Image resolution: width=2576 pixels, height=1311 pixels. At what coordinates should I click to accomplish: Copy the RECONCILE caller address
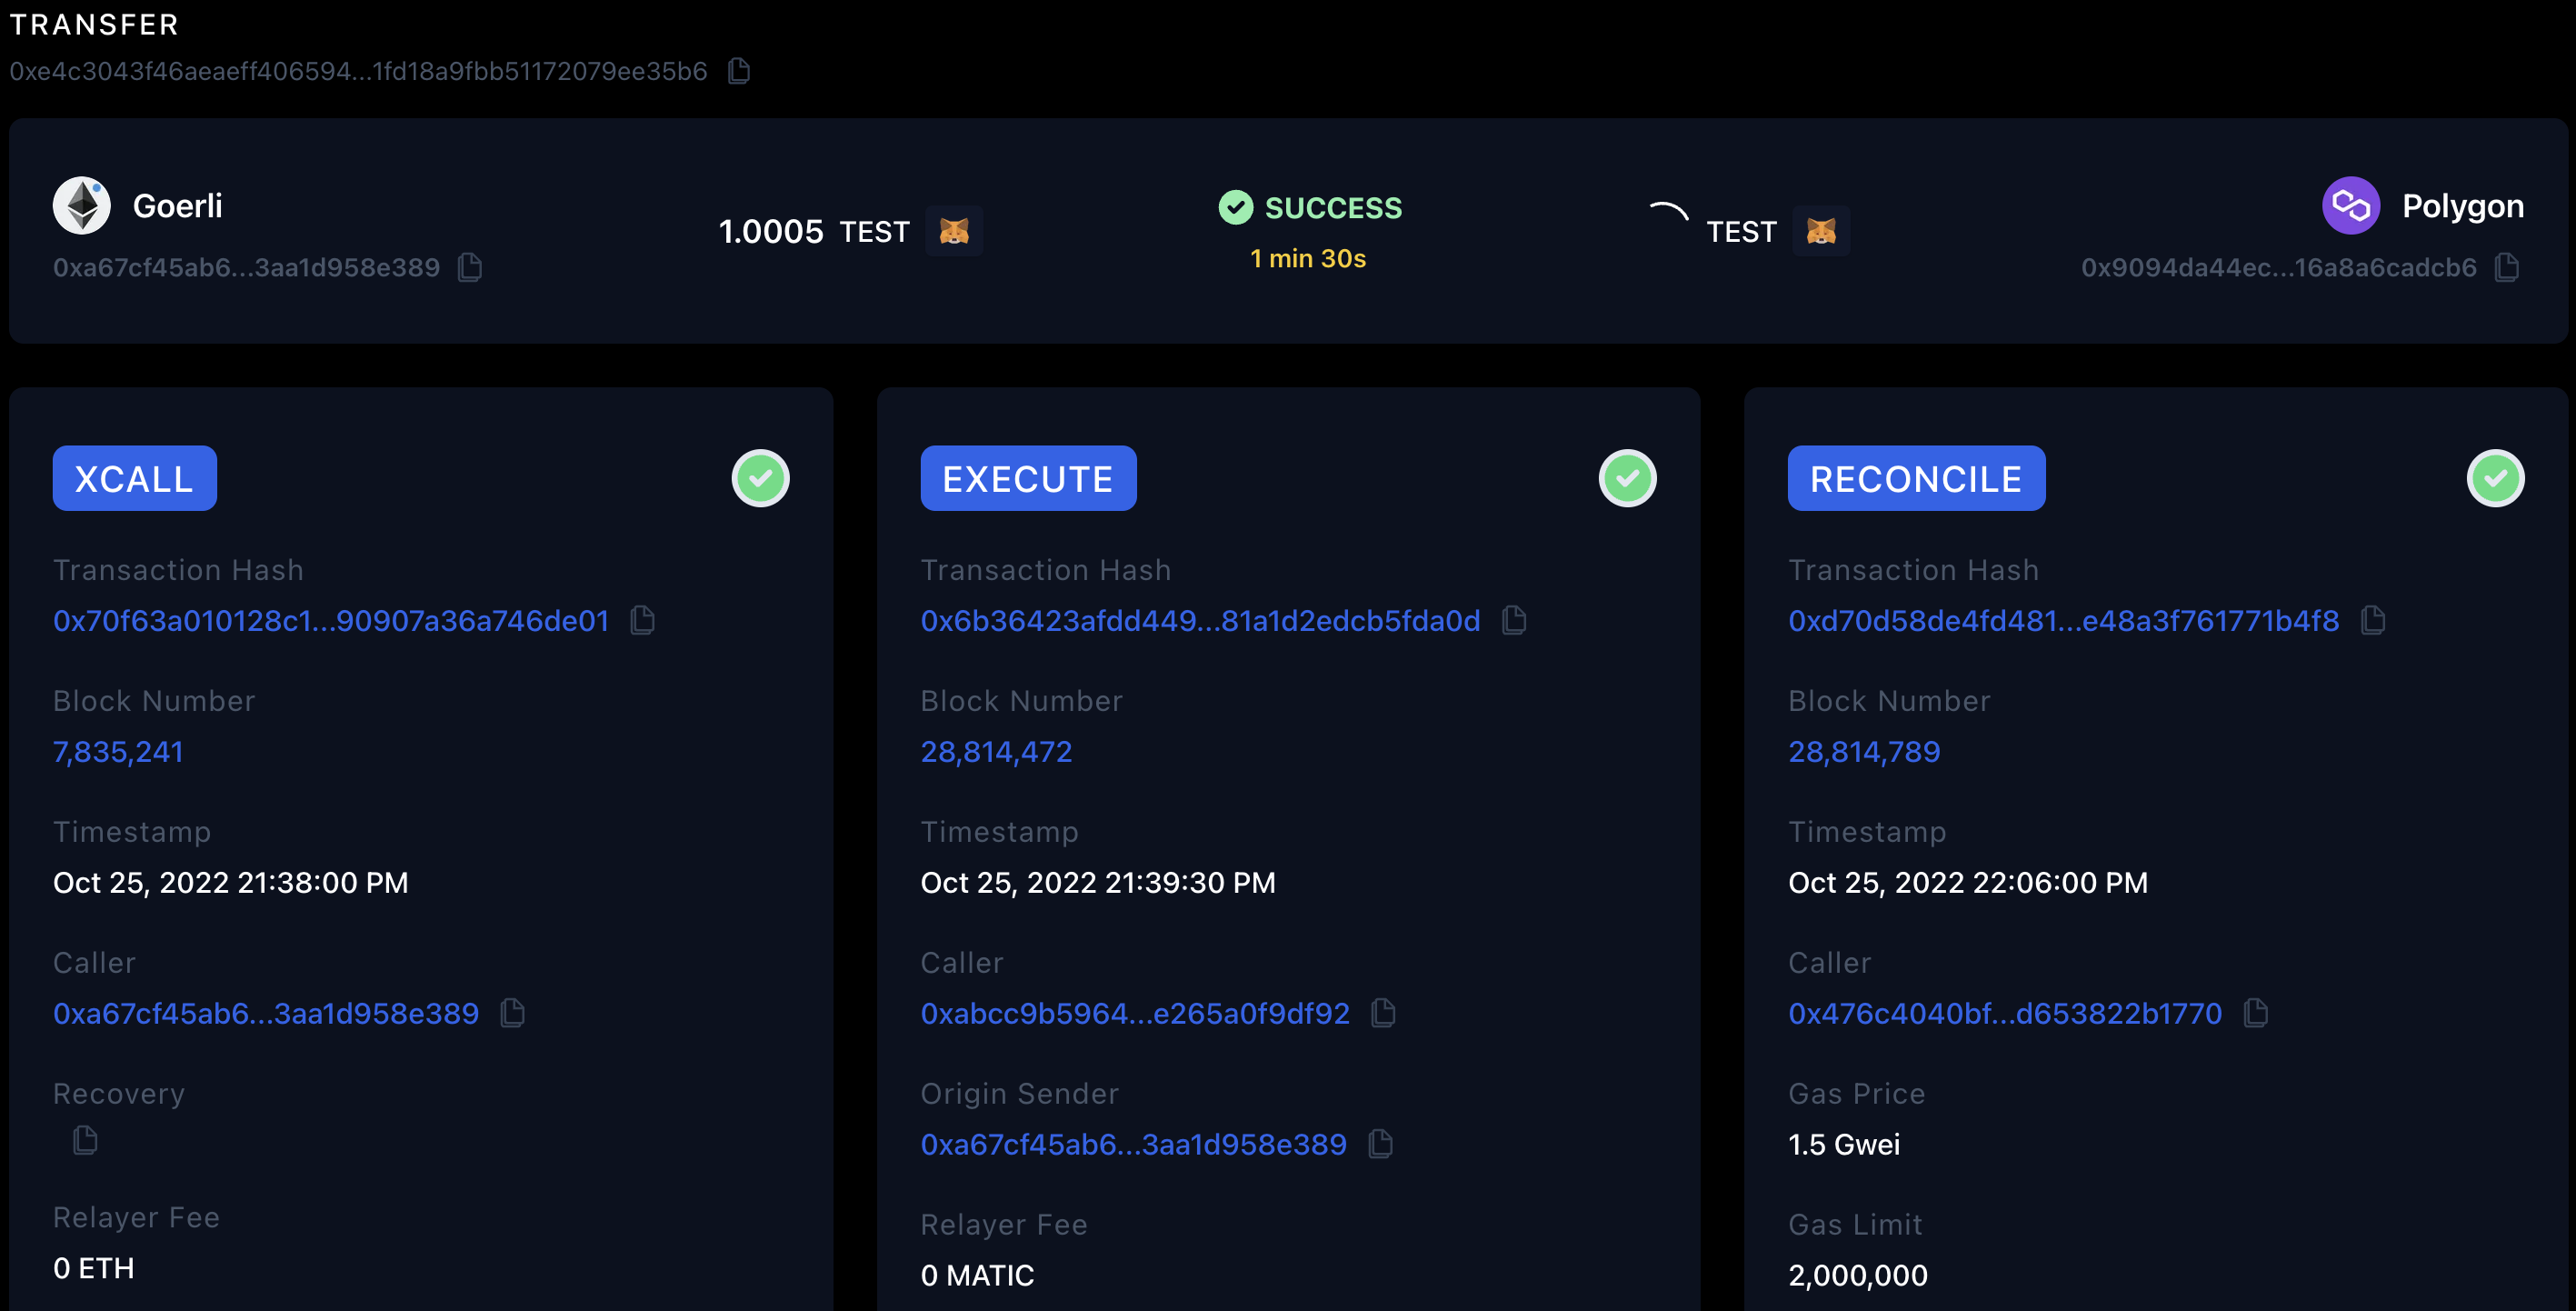click(2255, 1013)
